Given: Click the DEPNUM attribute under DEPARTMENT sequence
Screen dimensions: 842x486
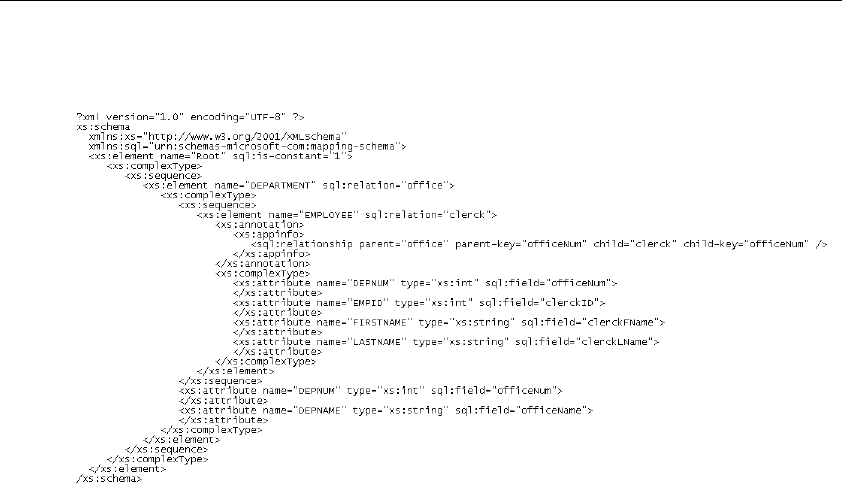Looking at the screenshot, I should (371, 391).
